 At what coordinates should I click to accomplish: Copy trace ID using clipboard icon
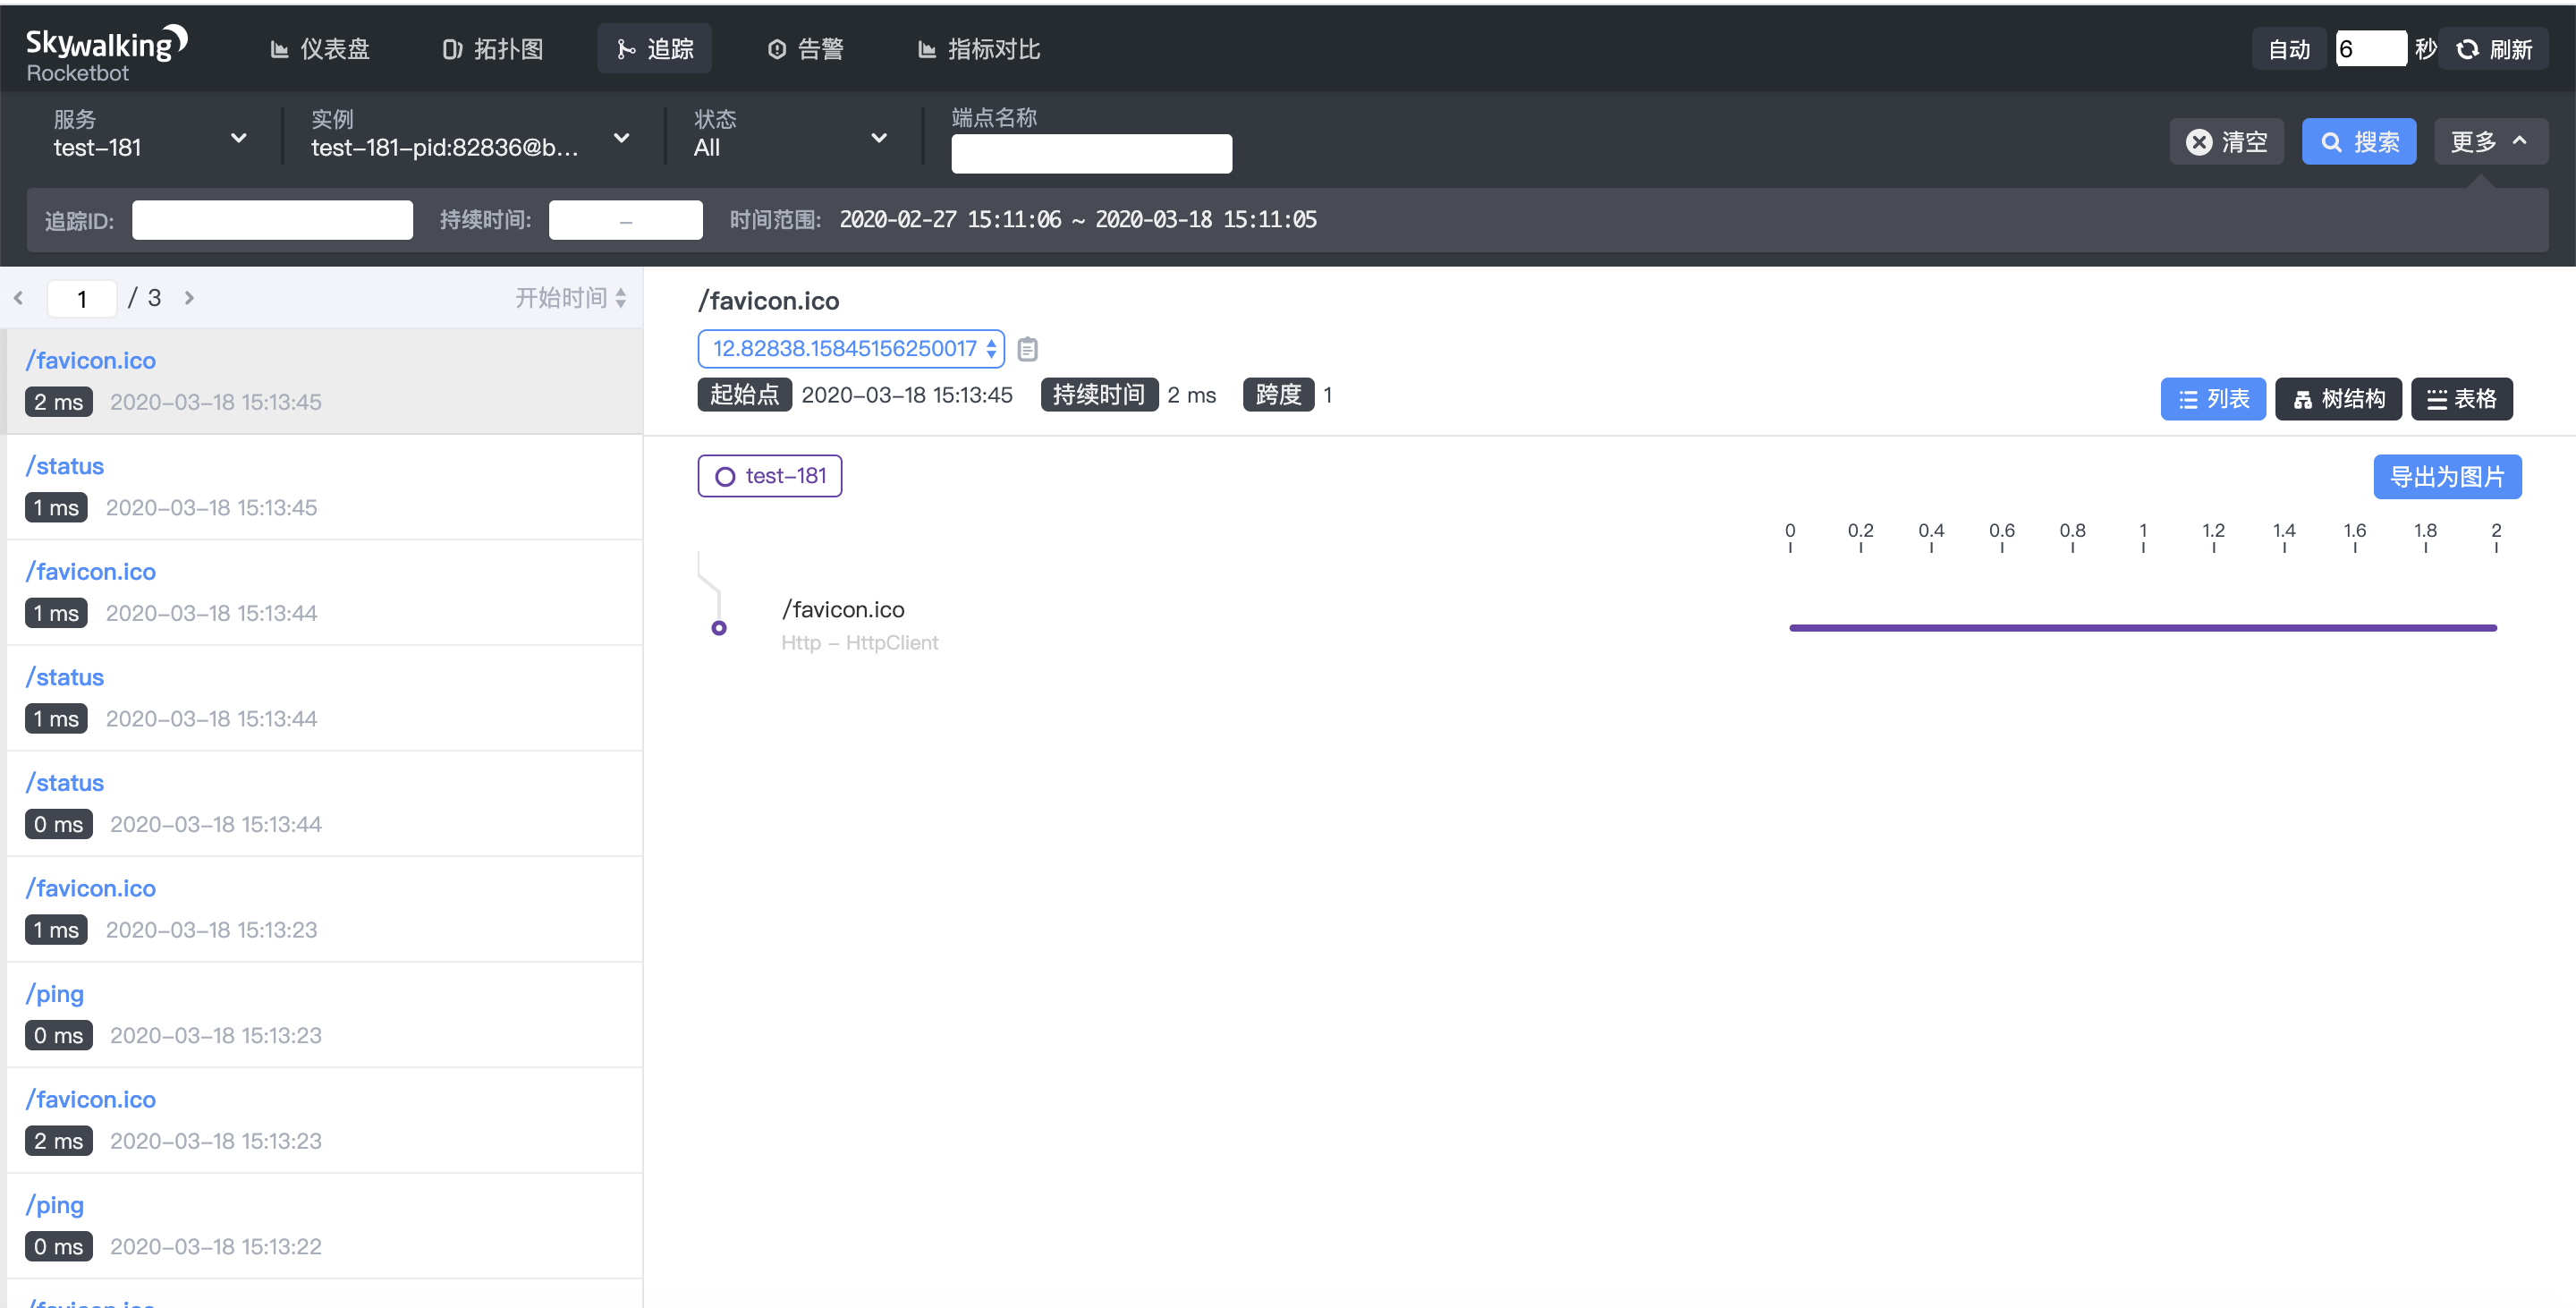point(1027,349)
